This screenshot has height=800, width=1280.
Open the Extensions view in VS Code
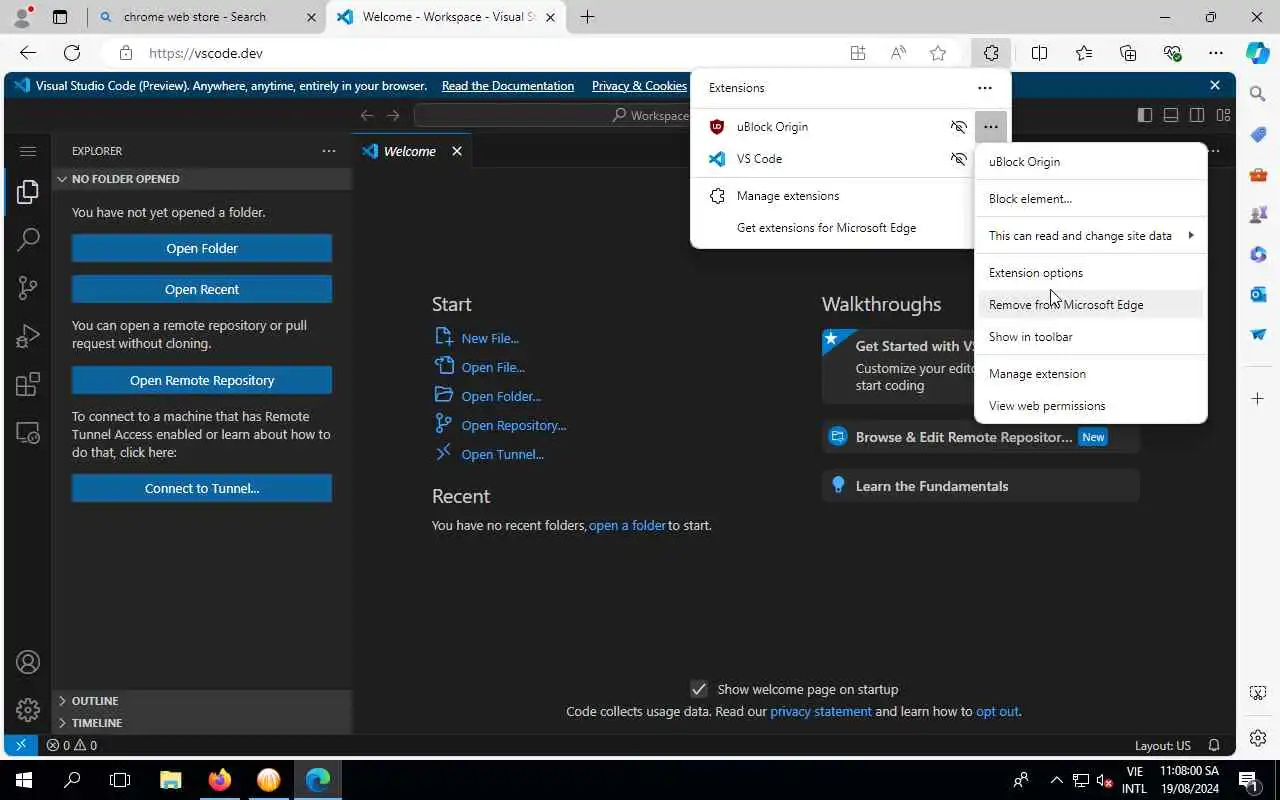28,384
